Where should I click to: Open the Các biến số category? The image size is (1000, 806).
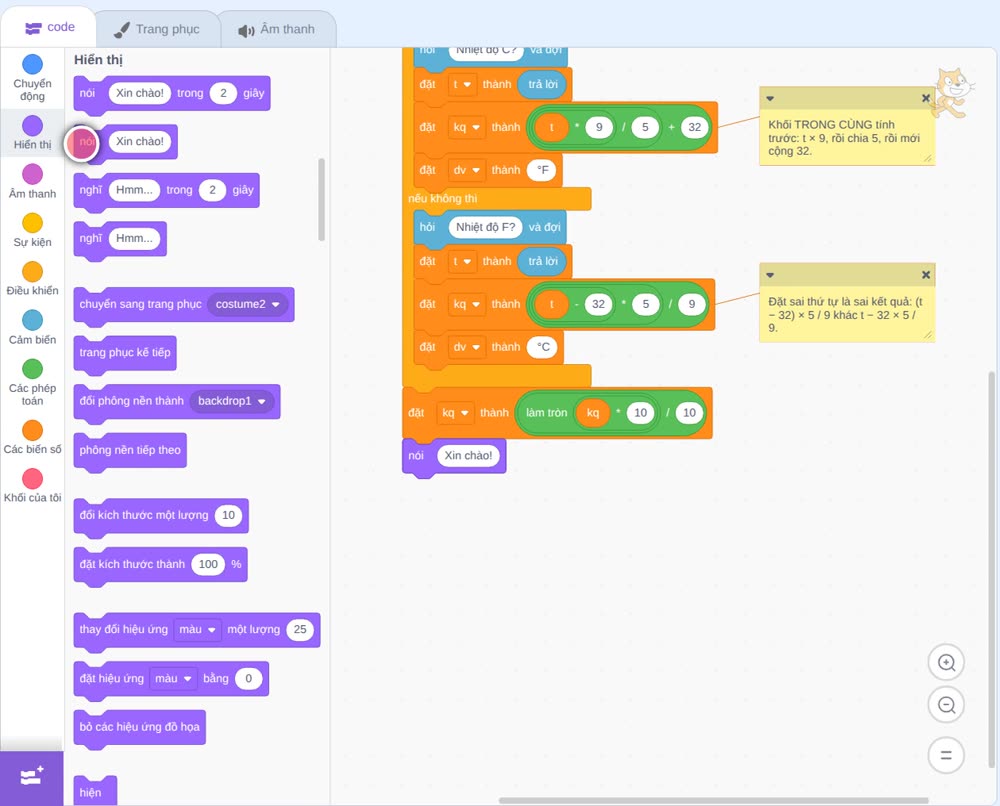click(x=32, y=437)
